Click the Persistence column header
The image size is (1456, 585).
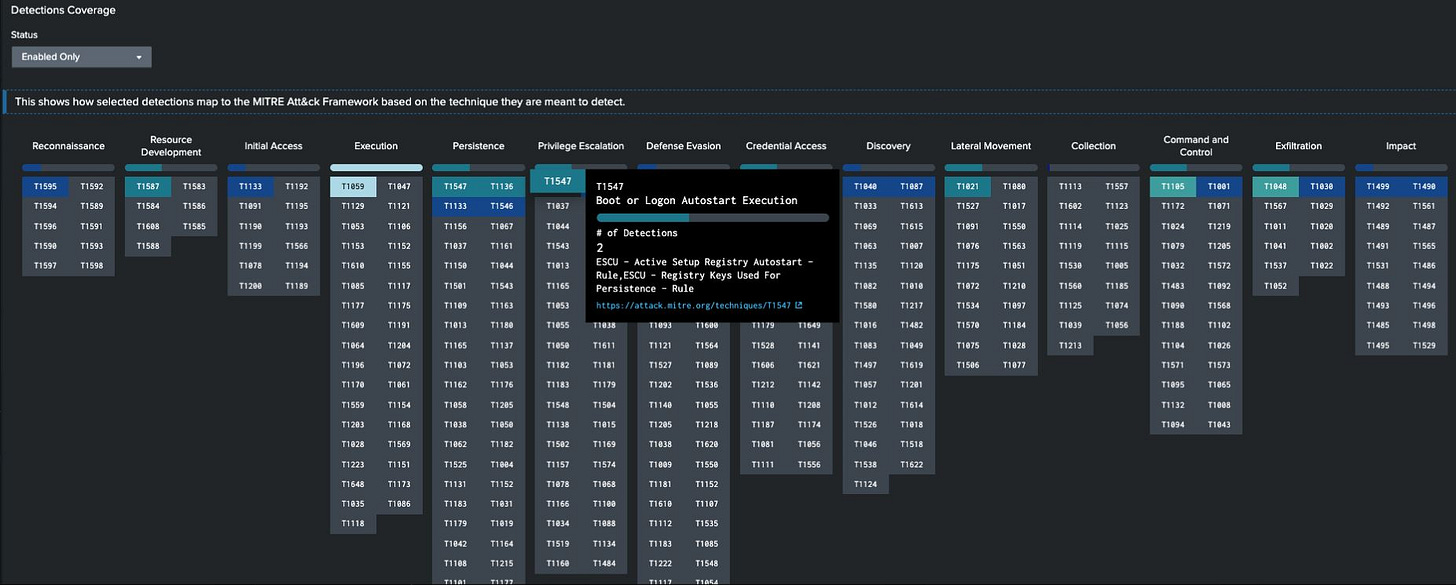478,145
